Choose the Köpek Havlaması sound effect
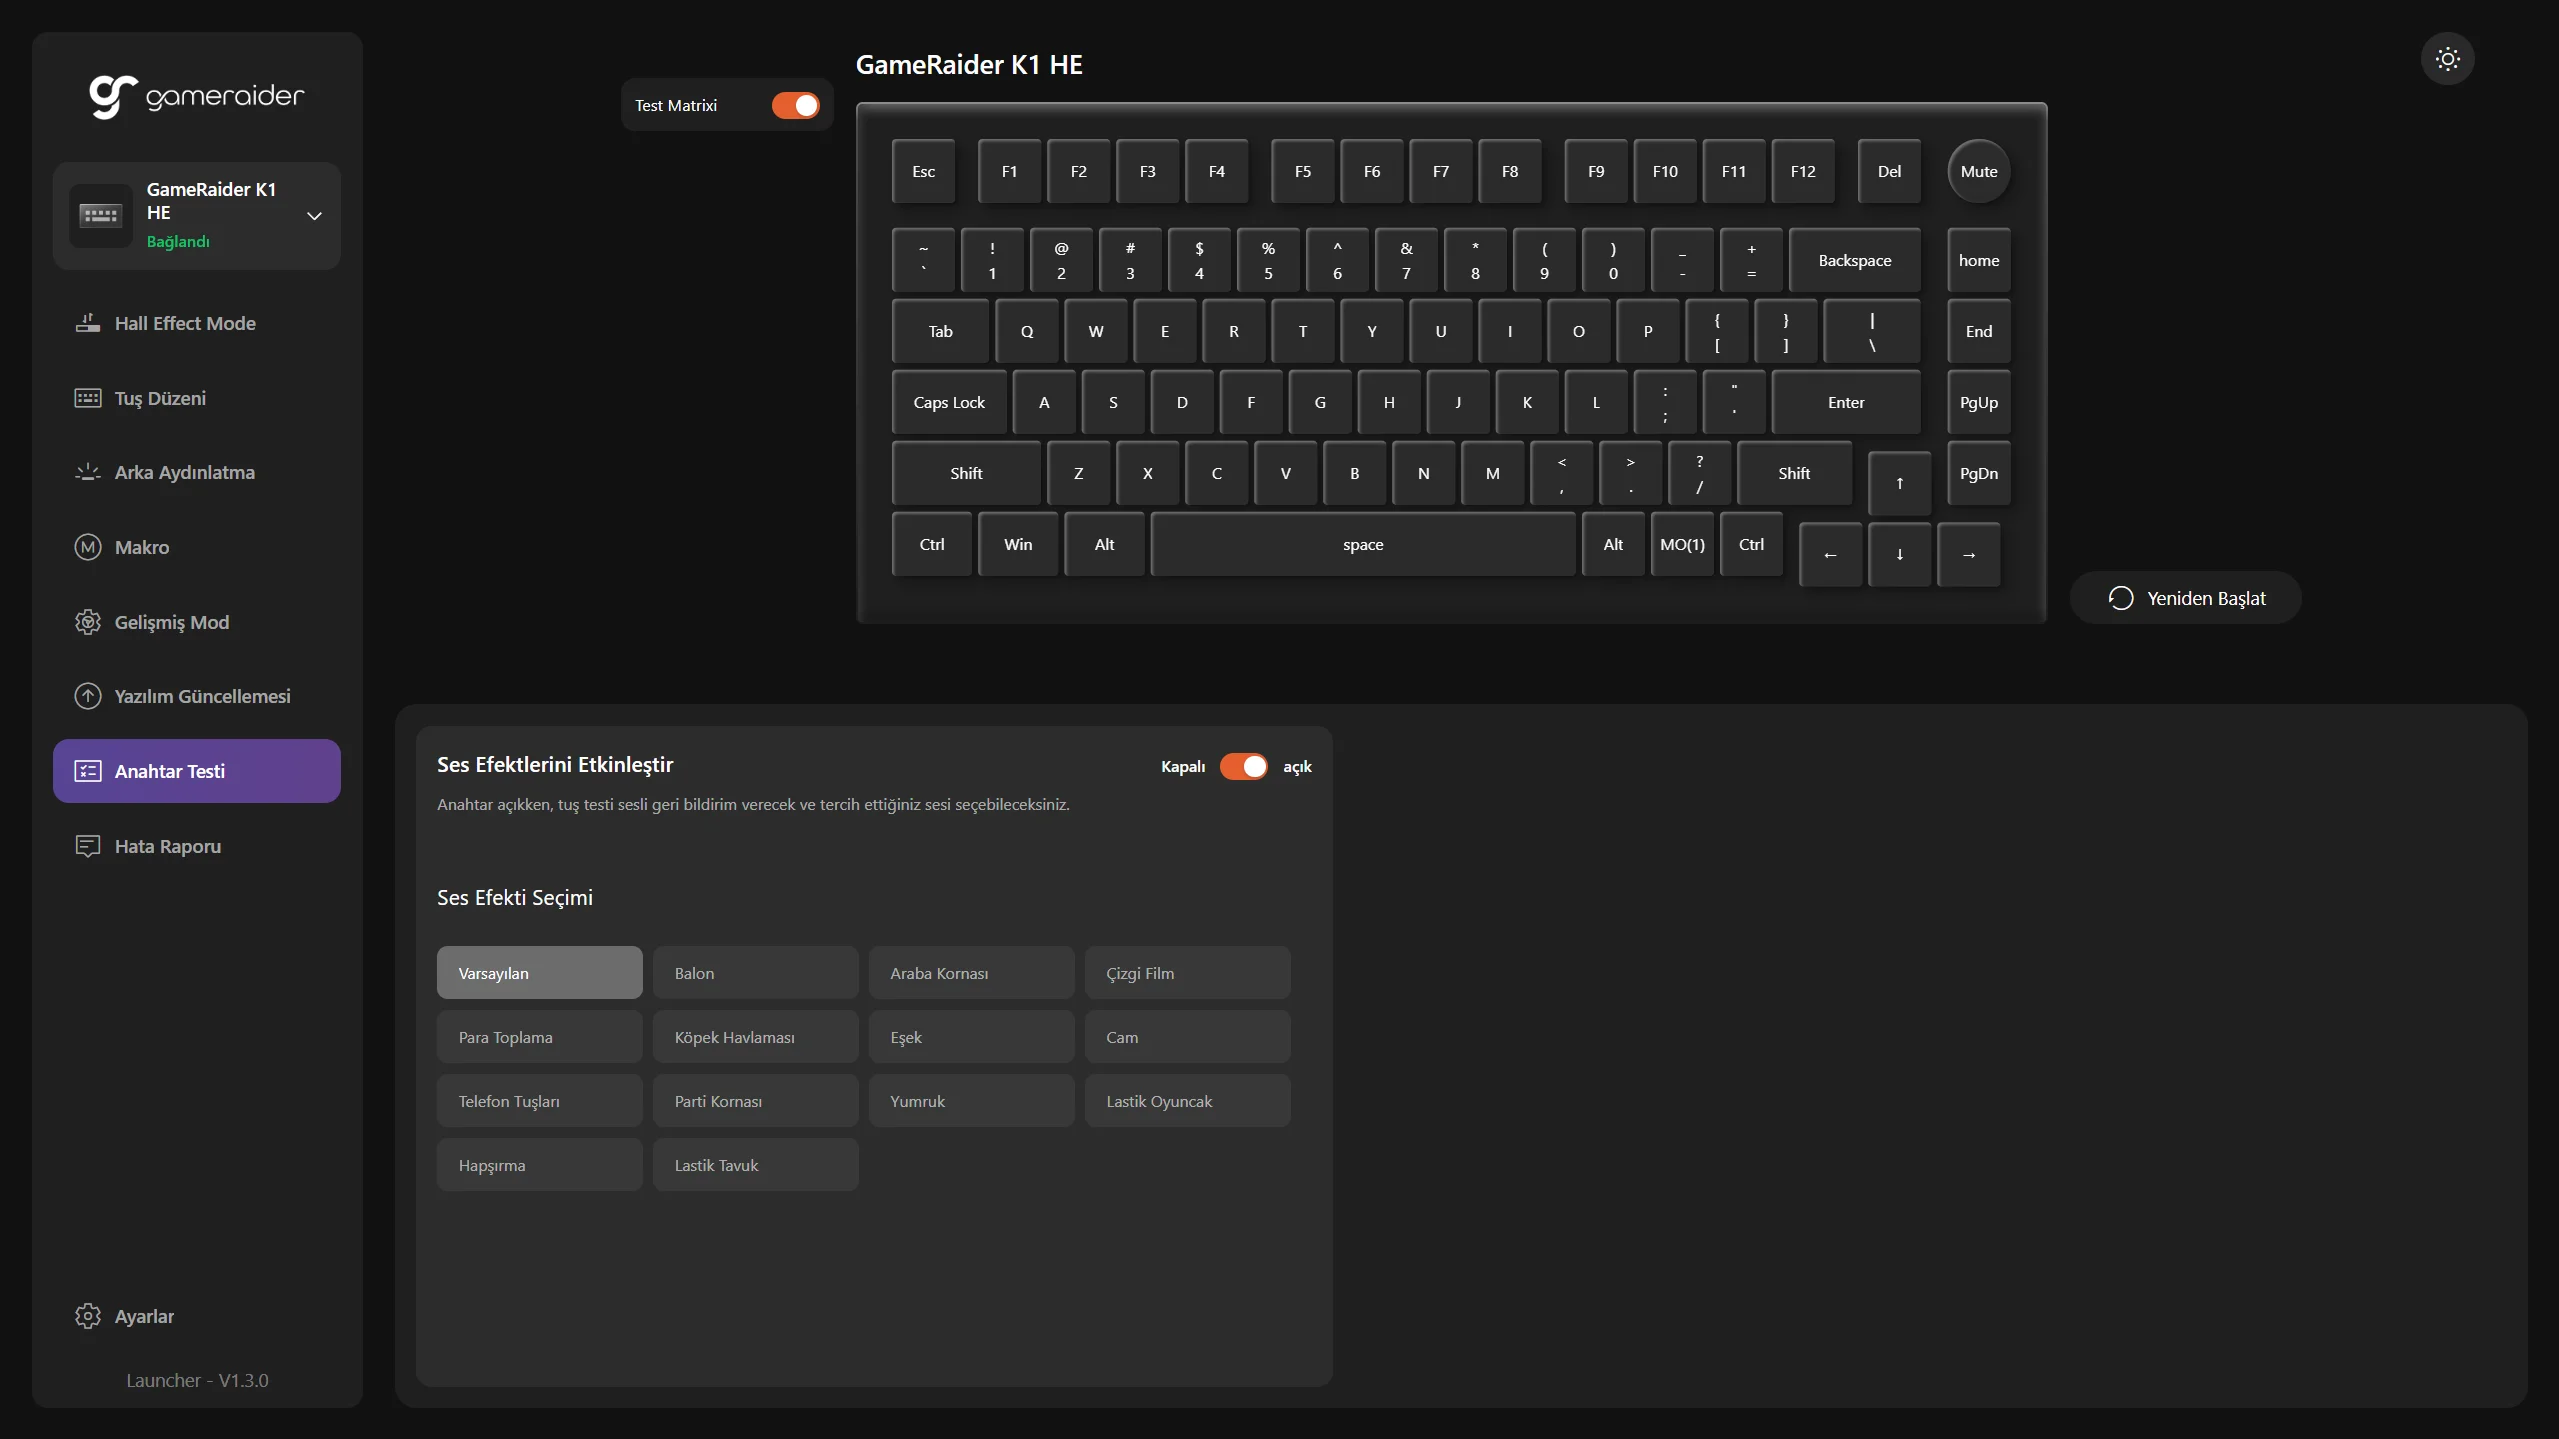Viewport: 2559px width, 1439px height. (x=755, y=1037)
